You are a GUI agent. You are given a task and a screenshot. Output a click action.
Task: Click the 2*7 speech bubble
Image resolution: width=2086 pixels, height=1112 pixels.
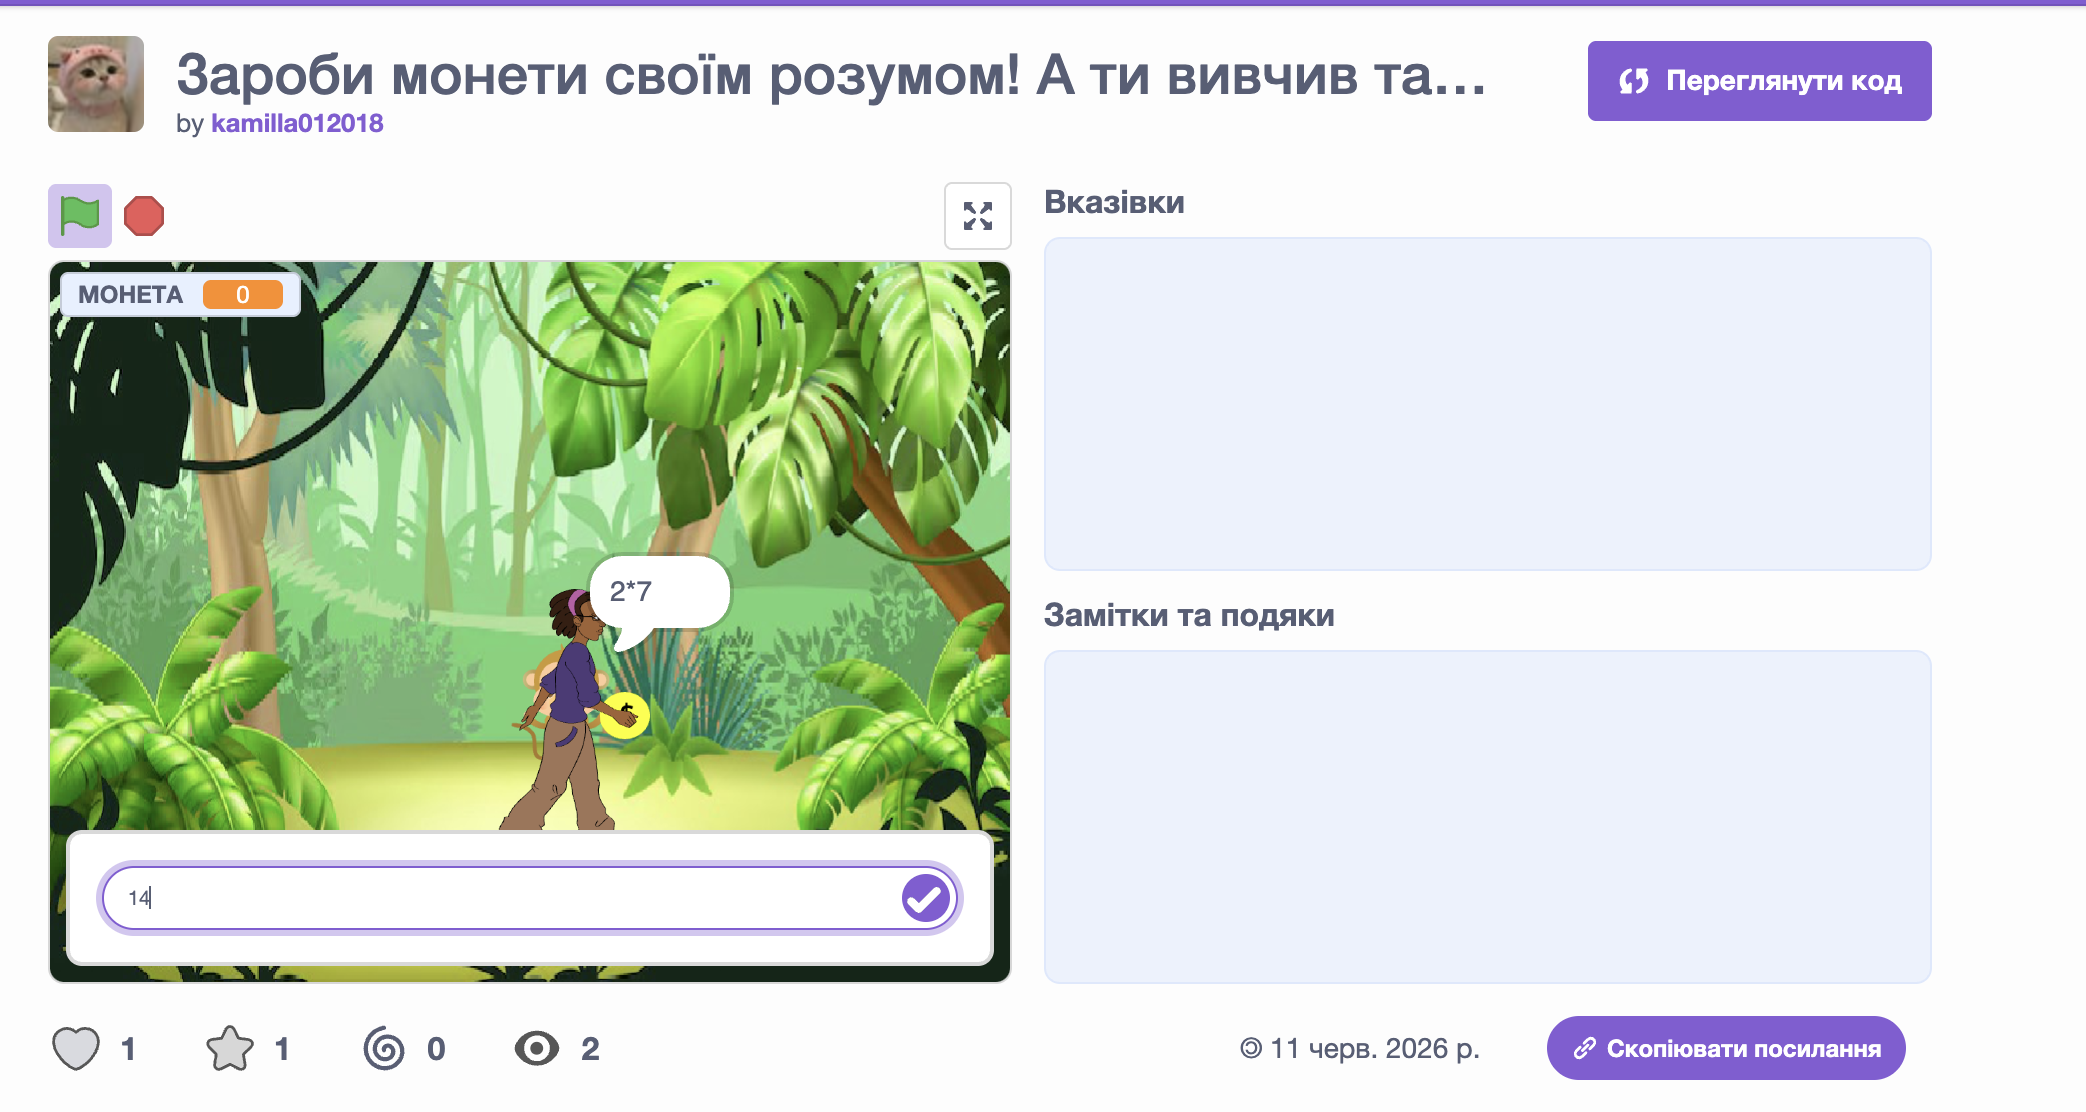coord(659,592)
